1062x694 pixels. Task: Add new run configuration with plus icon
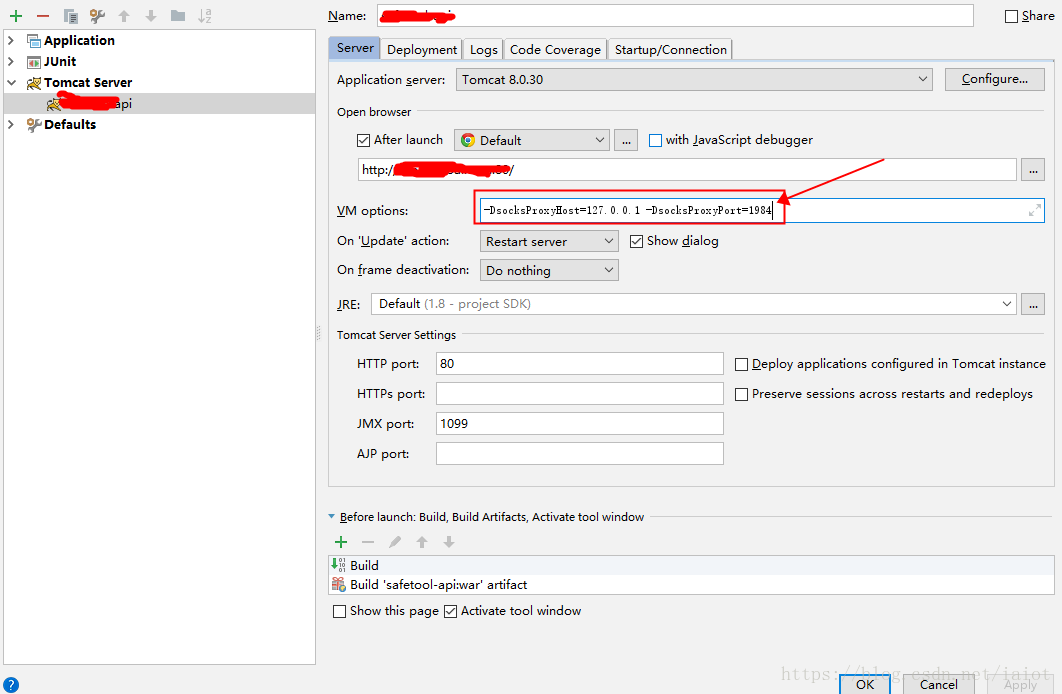(x=16, y=16)
